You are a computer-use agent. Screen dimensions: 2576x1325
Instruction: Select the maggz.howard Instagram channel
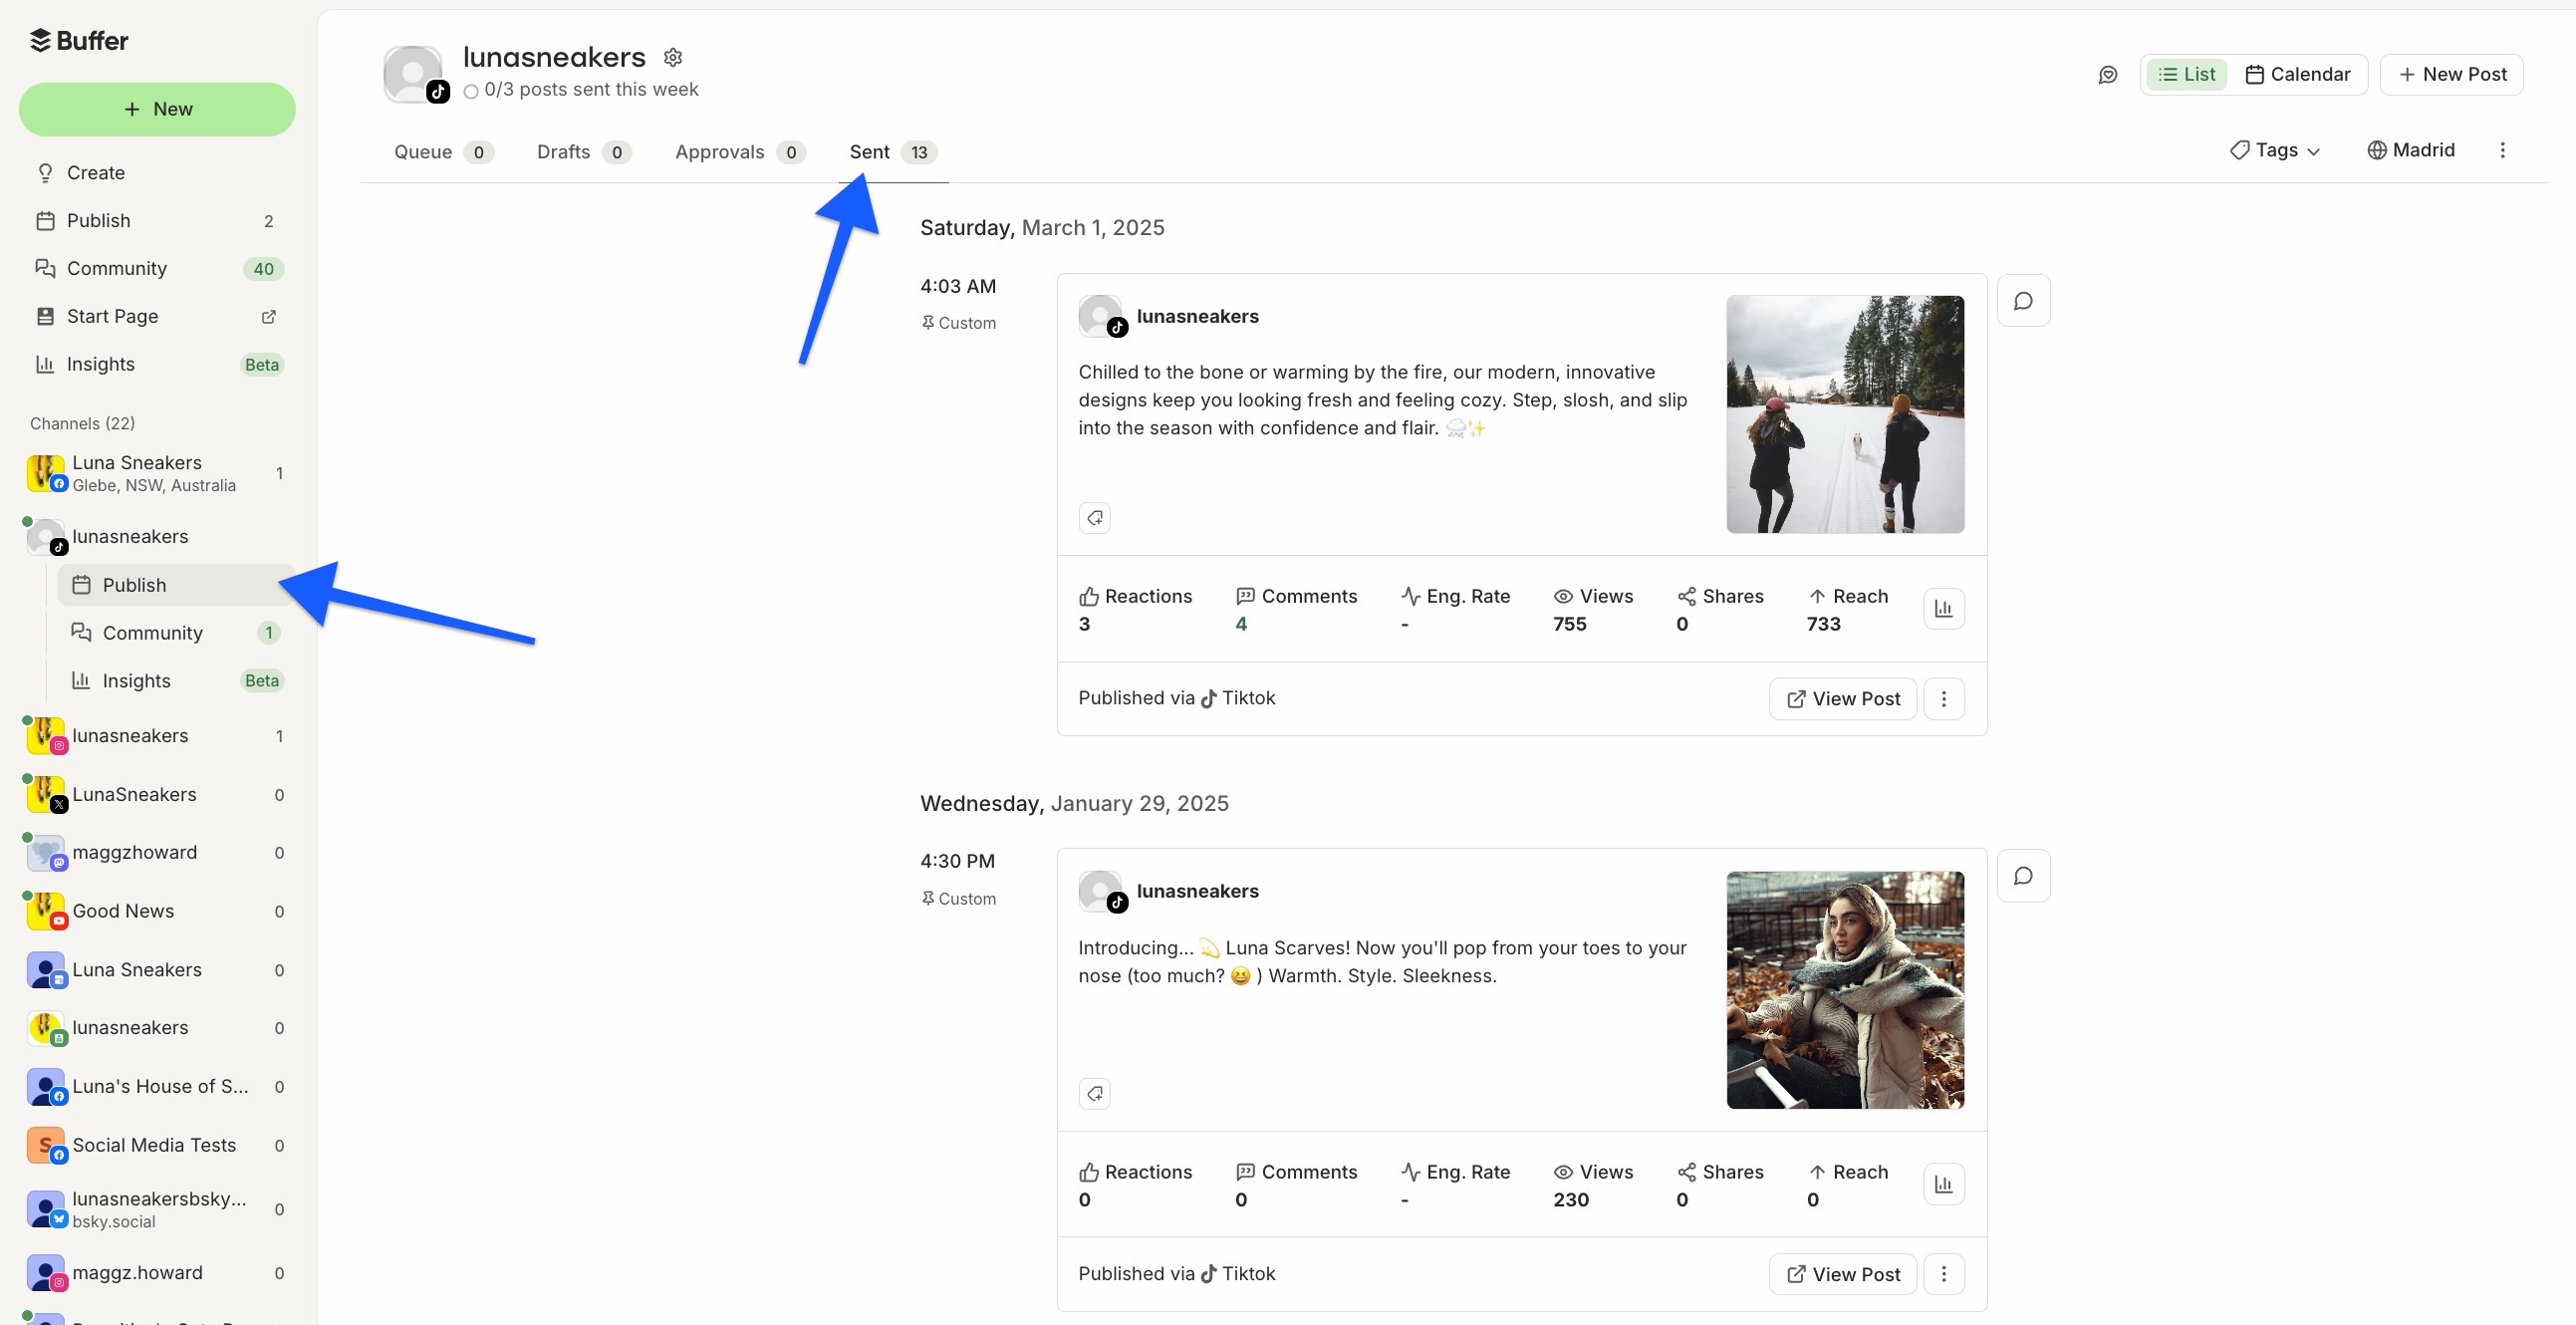[x=157, y=1273]
